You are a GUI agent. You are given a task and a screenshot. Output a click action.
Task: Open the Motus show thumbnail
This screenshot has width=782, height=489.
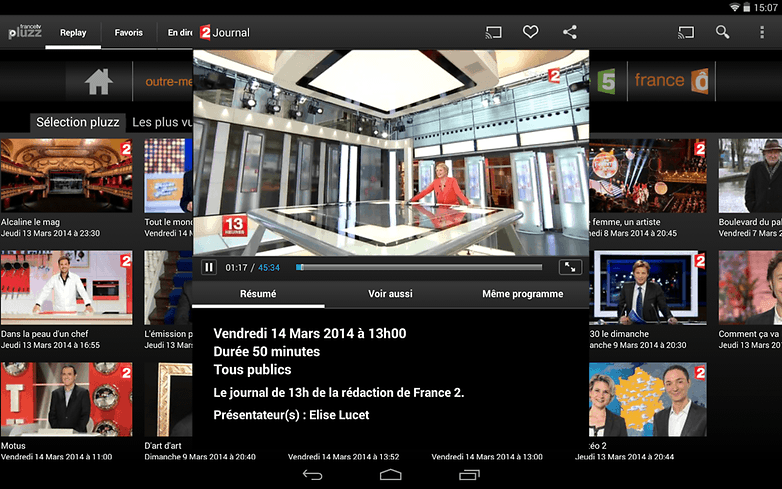click(66, 399)
